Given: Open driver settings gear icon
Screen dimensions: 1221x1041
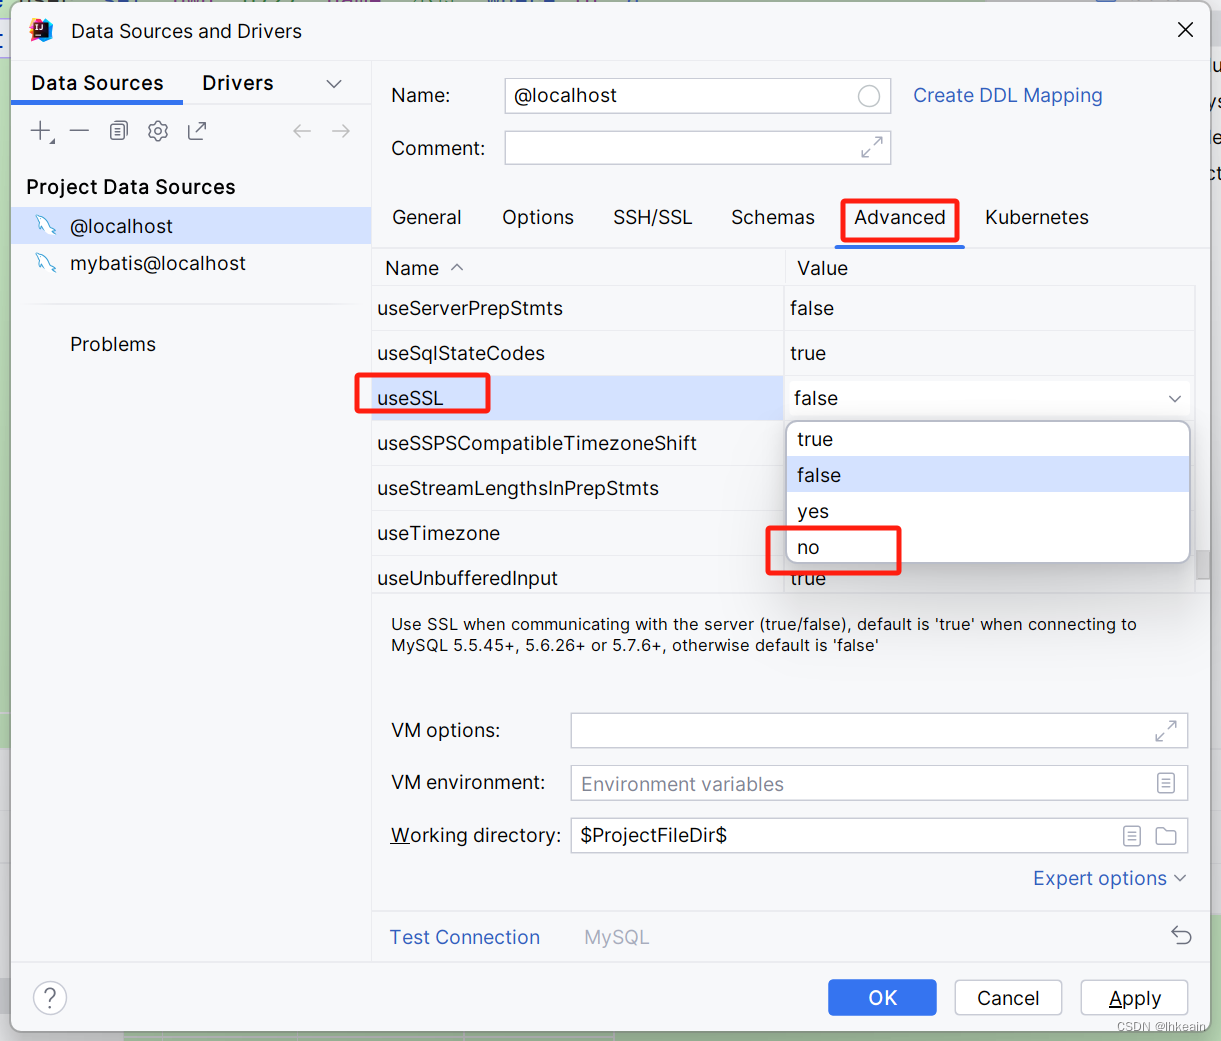Looking at the screenshot, I should click(158, 131).
